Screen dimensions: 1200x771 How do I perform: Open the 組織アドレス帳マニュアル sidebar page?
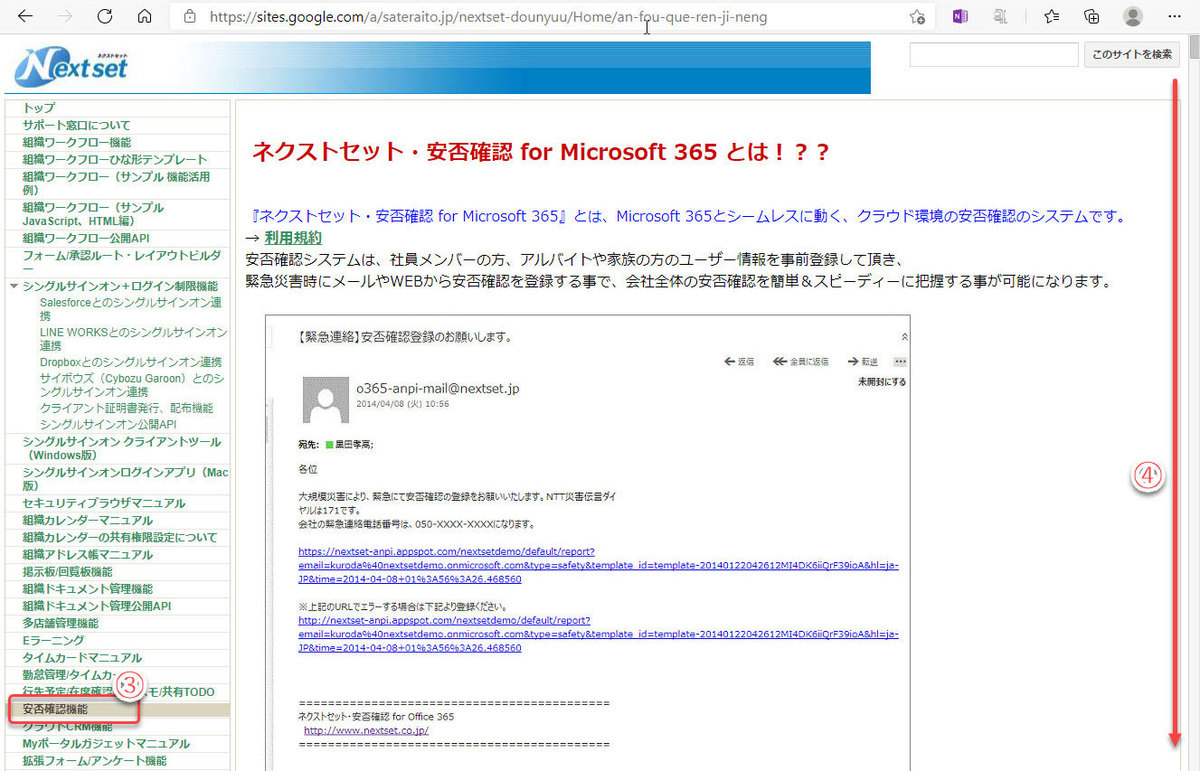(88, 554)
